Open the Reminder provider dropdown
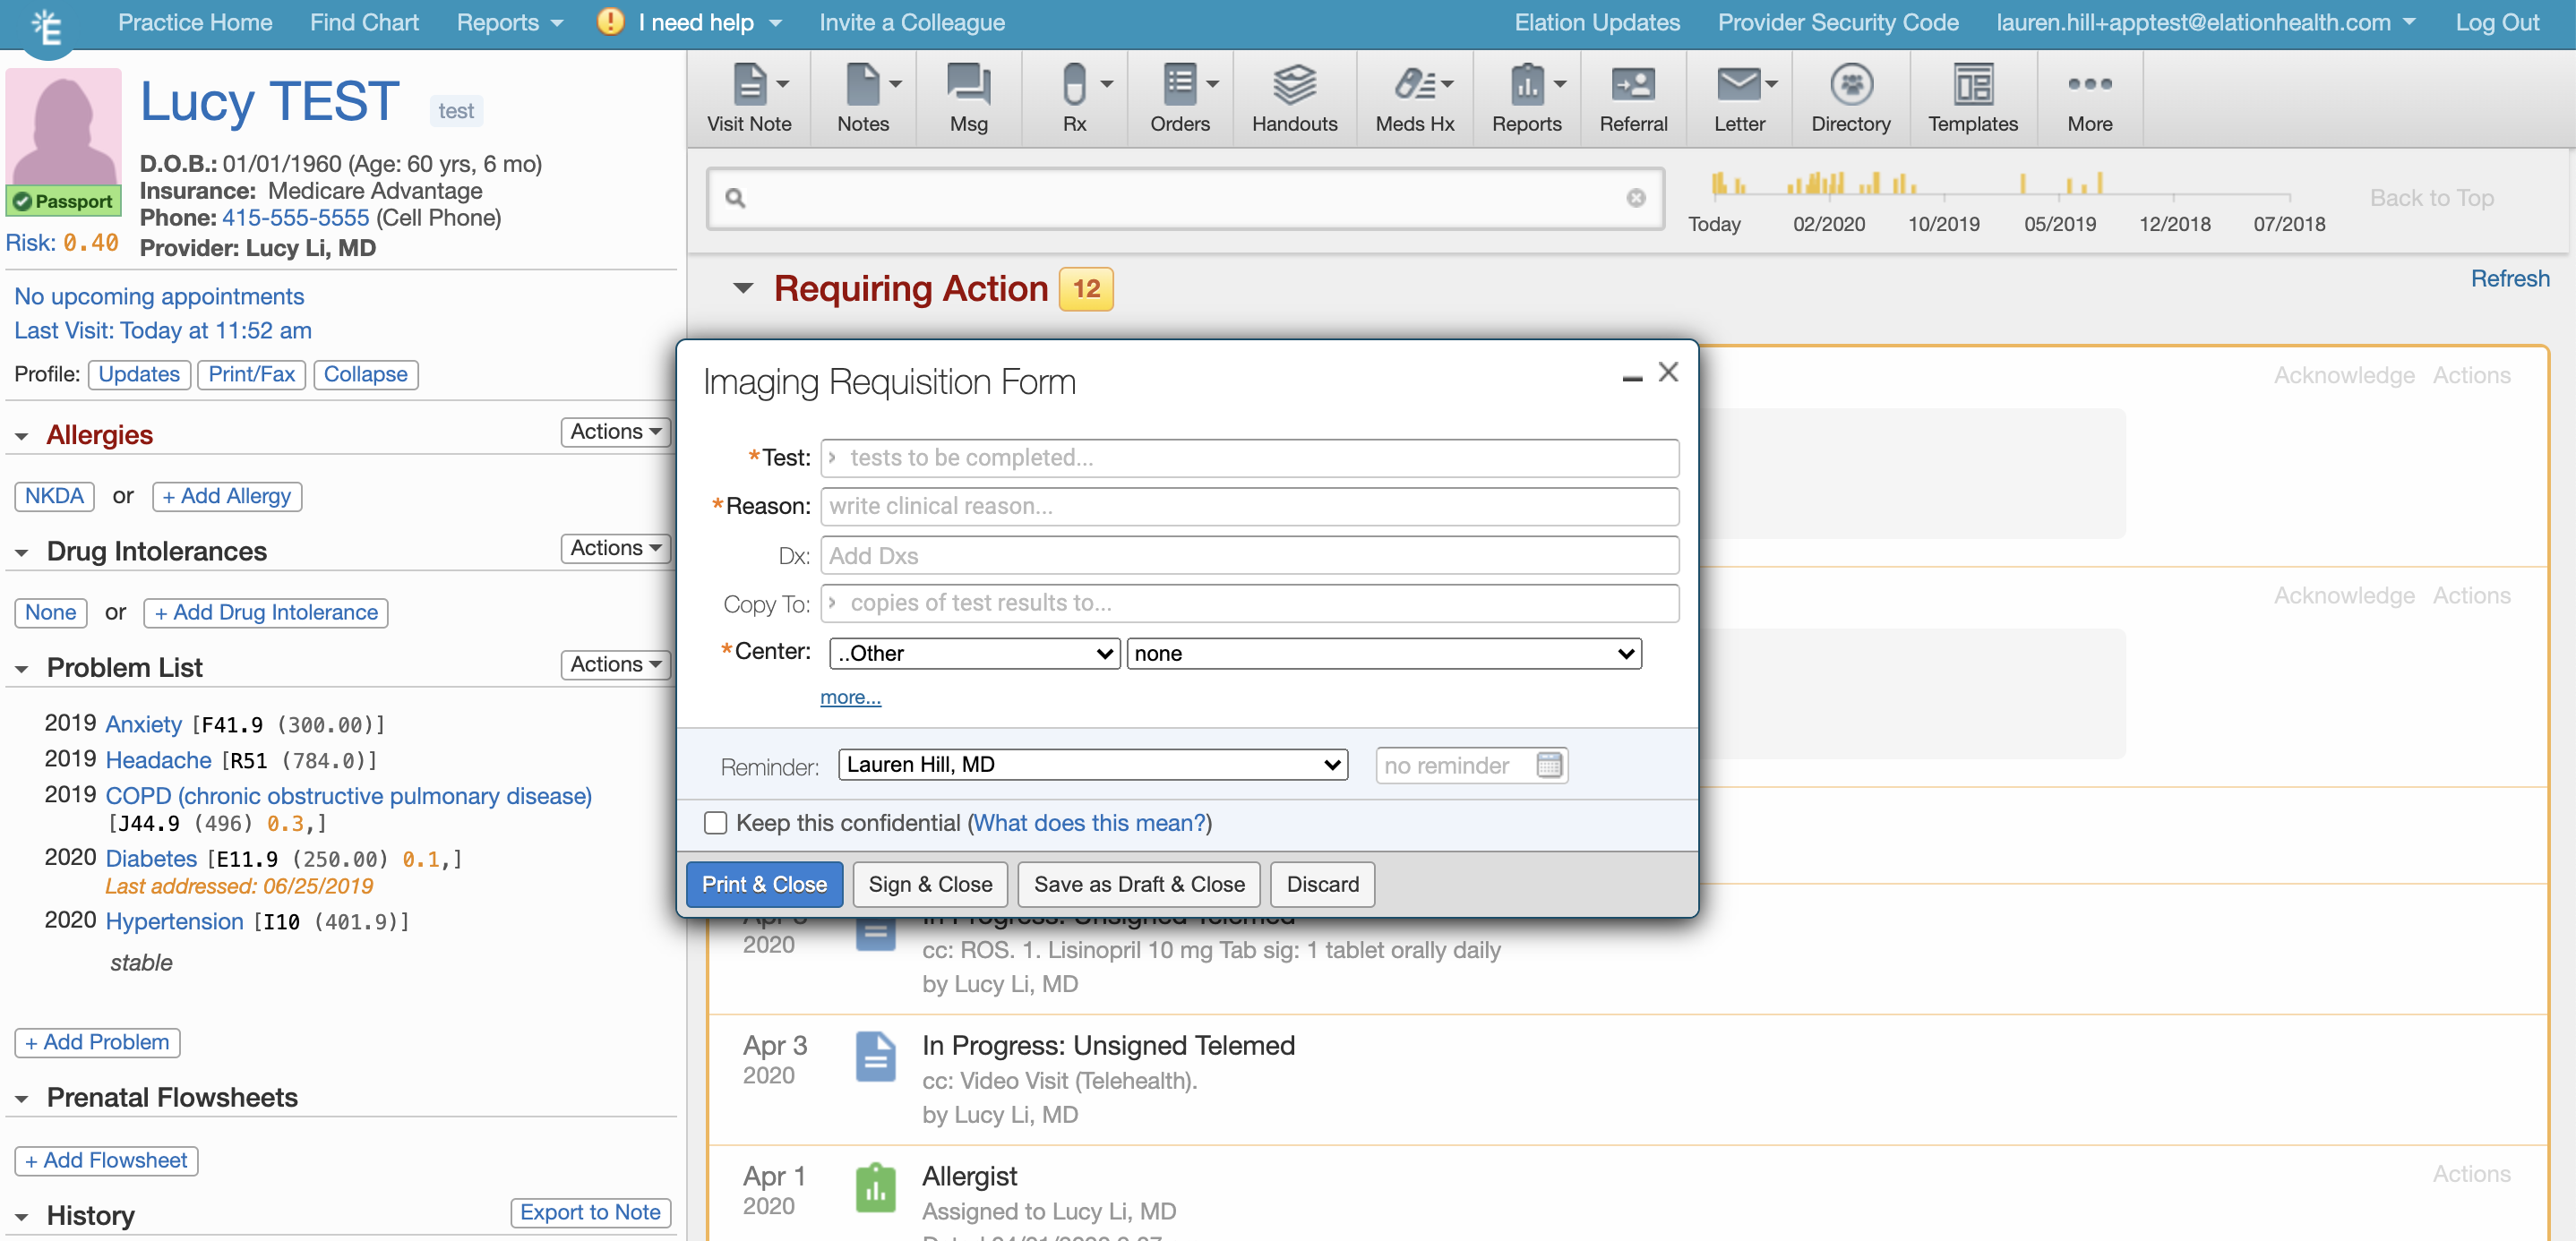This screenshot has height=1241, width=2576. point(1092,764)
